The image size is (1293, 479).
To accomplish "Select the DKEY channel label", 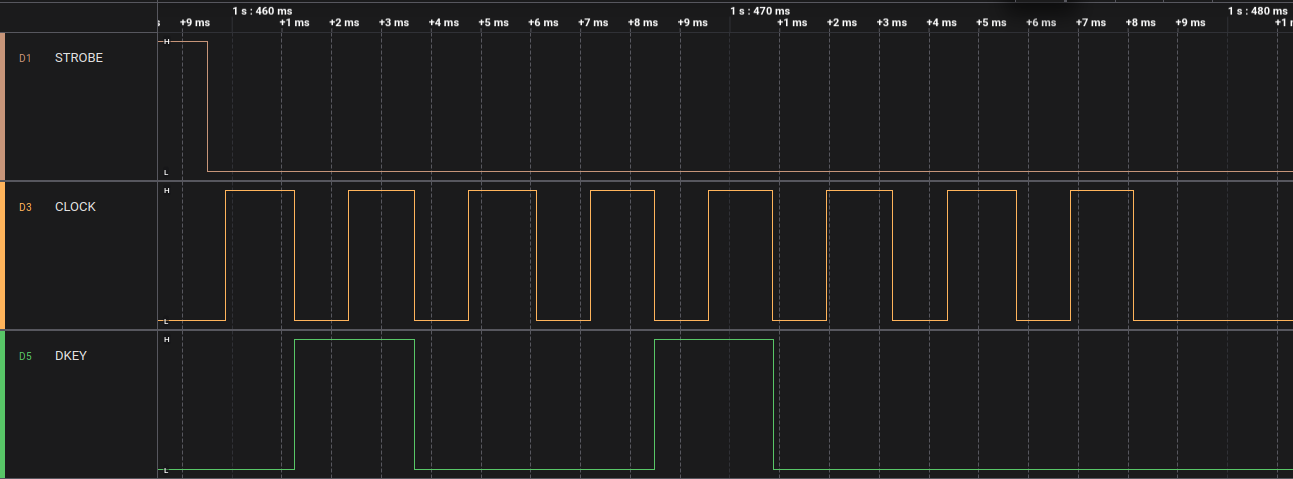I will point(71,356).
